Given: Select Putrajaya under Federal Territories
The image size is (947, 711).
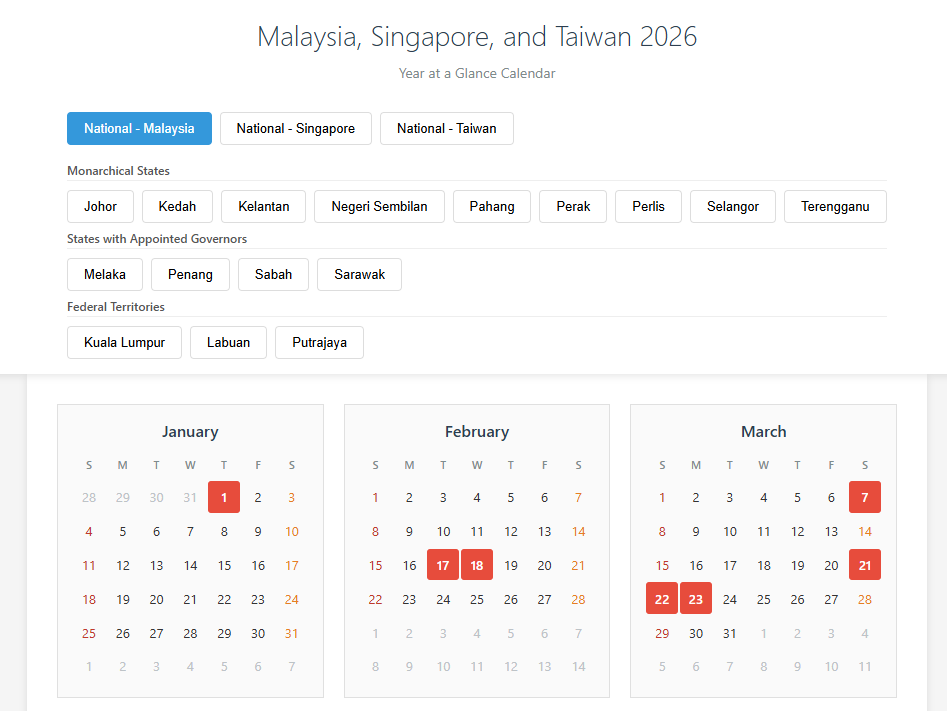Looking at the screenshot, I should (x=319, y=342).
